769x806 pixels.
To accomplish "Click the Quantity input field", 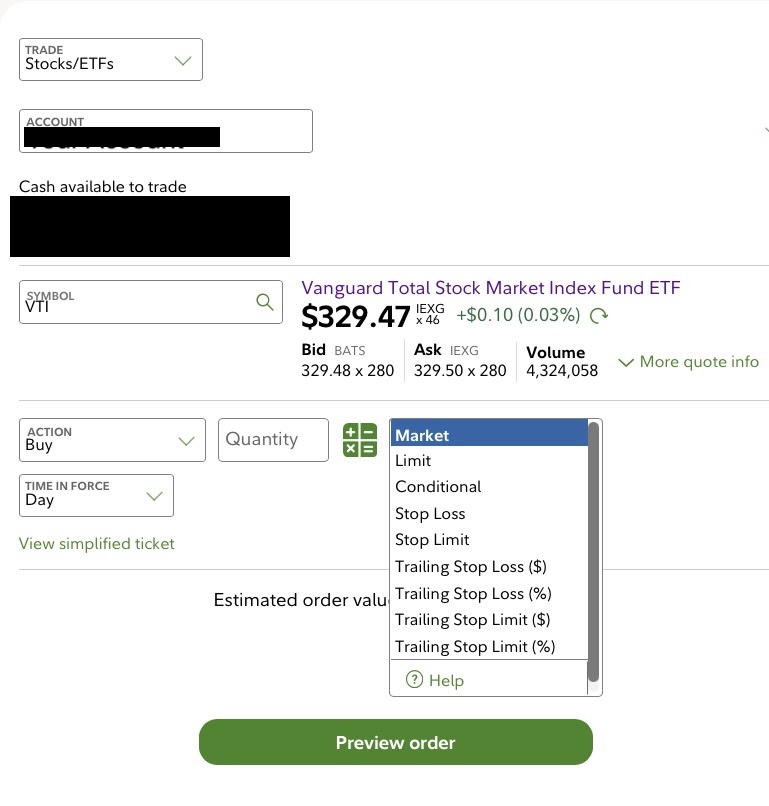I will (x=273, y=440).
